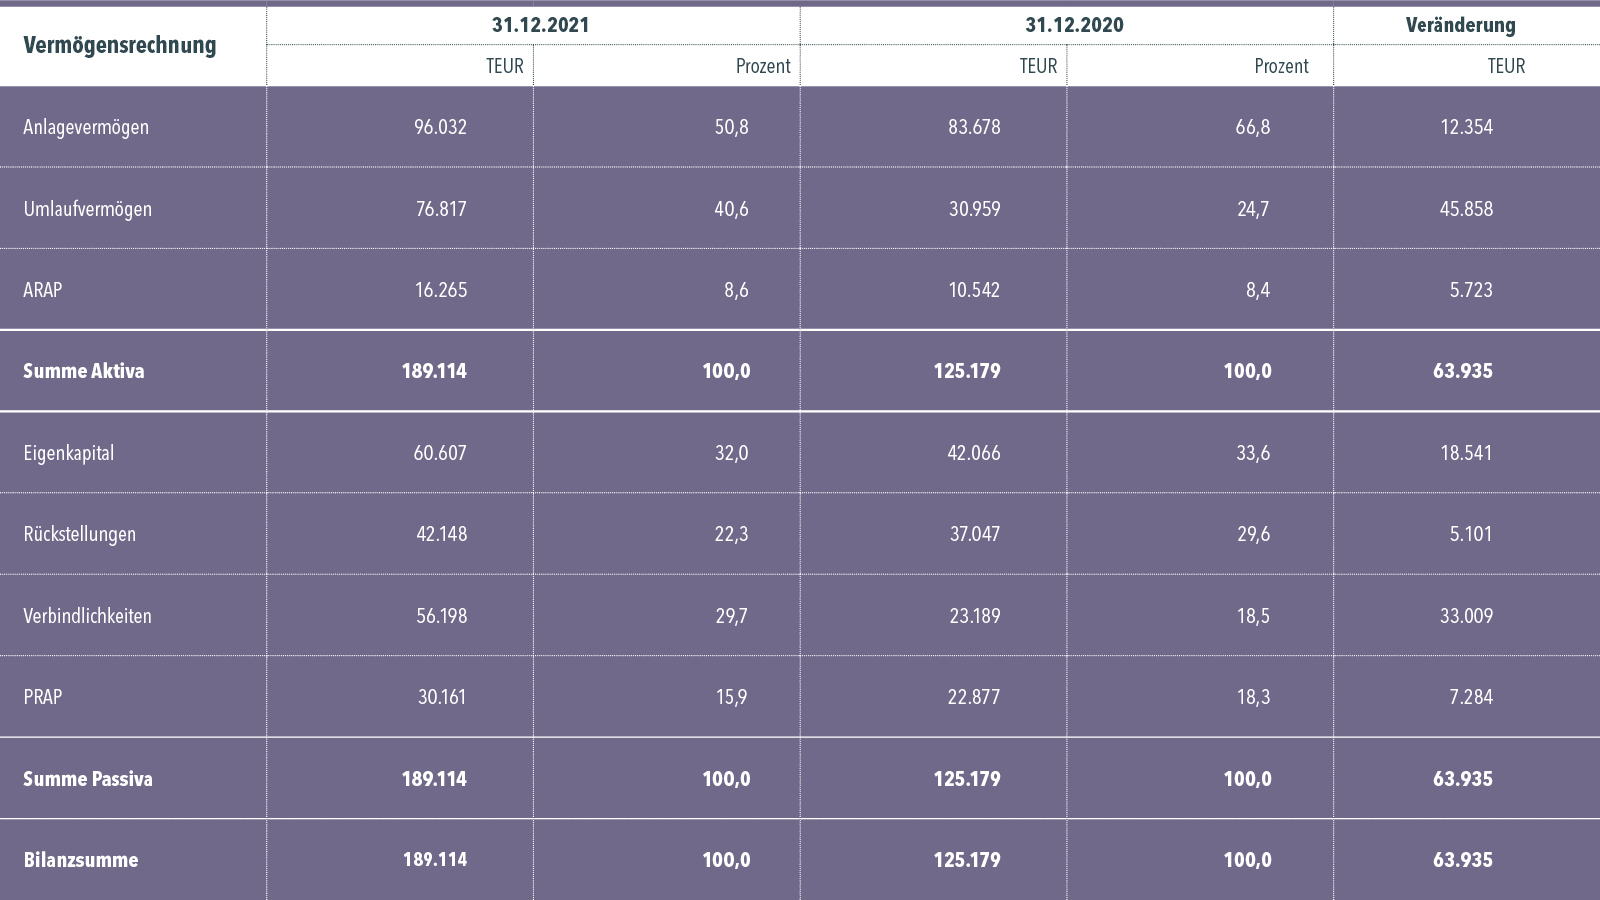
Task: Select the Summe Passiva row label
Action: click(x=88, y=779)
